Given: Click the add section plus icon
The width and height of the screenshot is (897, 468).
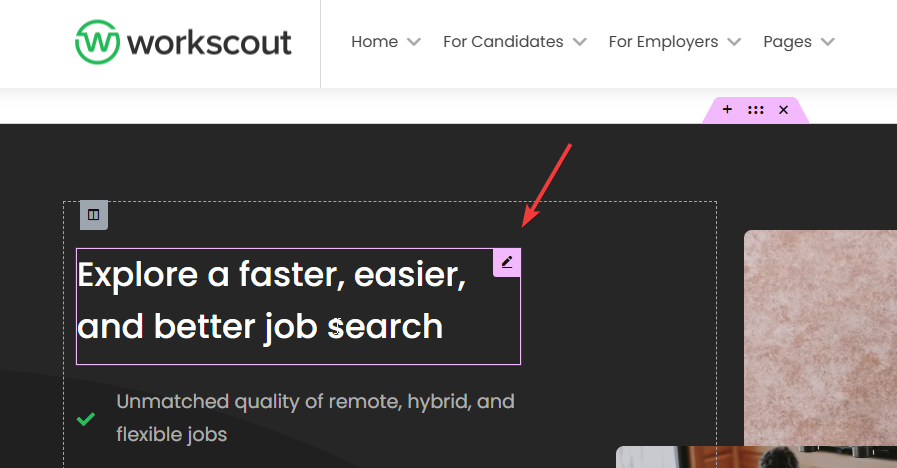Looking at the screenshot, I should click(x=727, y=110).
